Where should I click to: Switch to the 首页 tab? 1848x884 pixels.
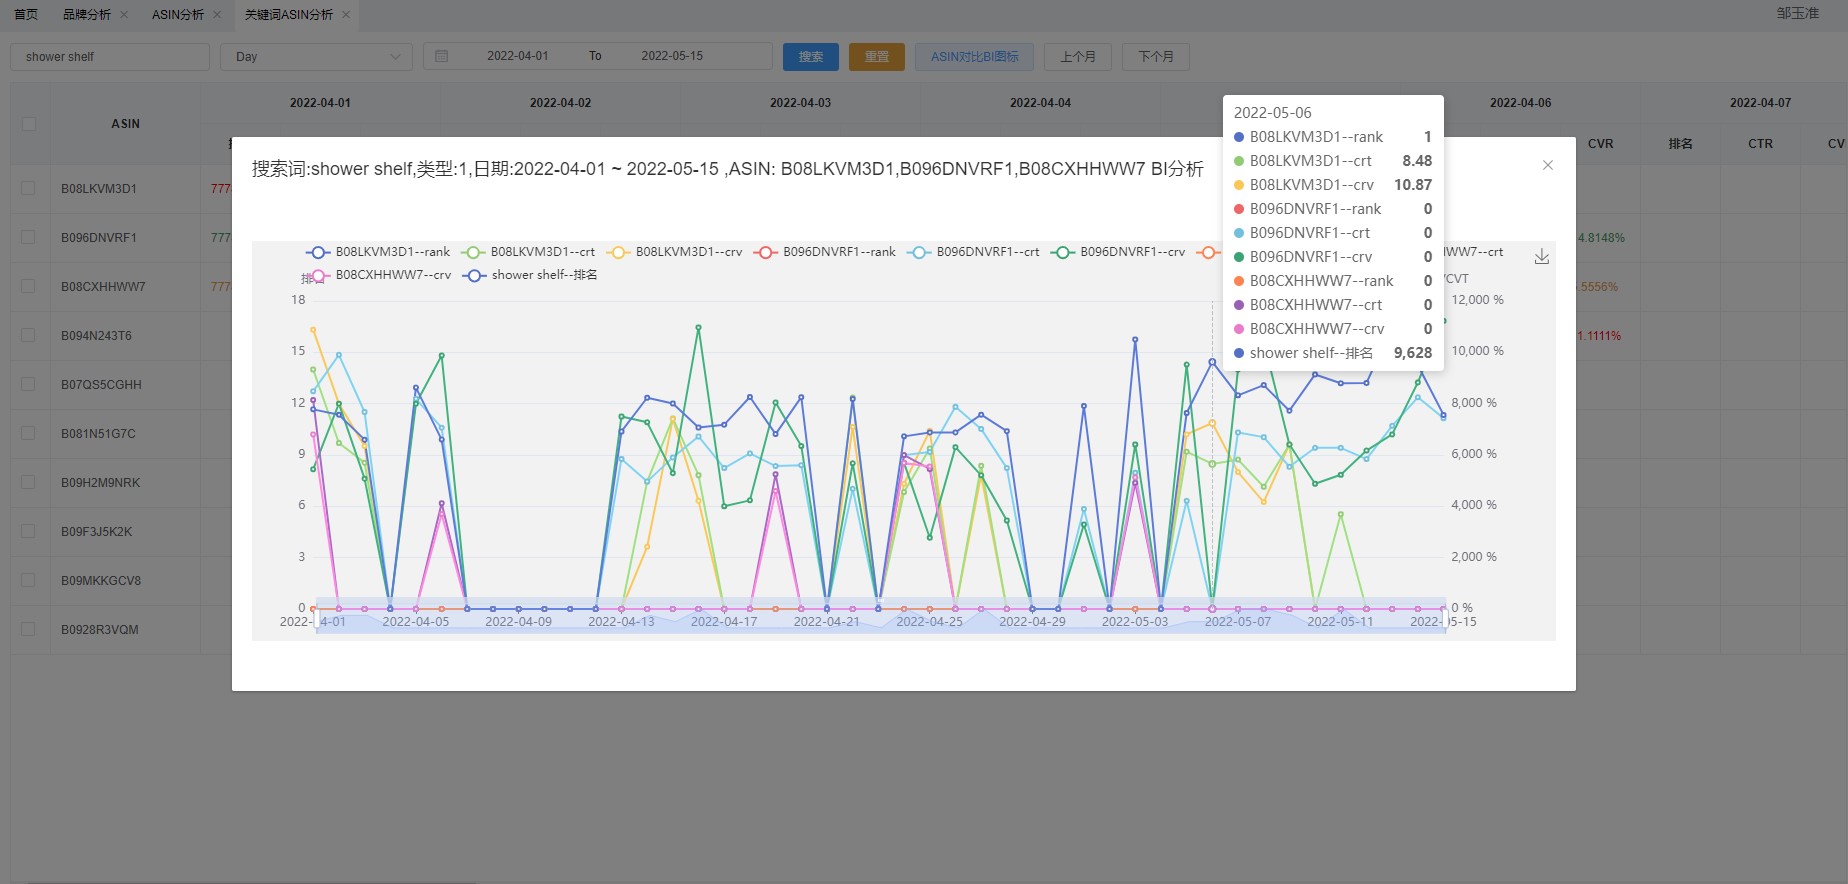click(26, 14)
